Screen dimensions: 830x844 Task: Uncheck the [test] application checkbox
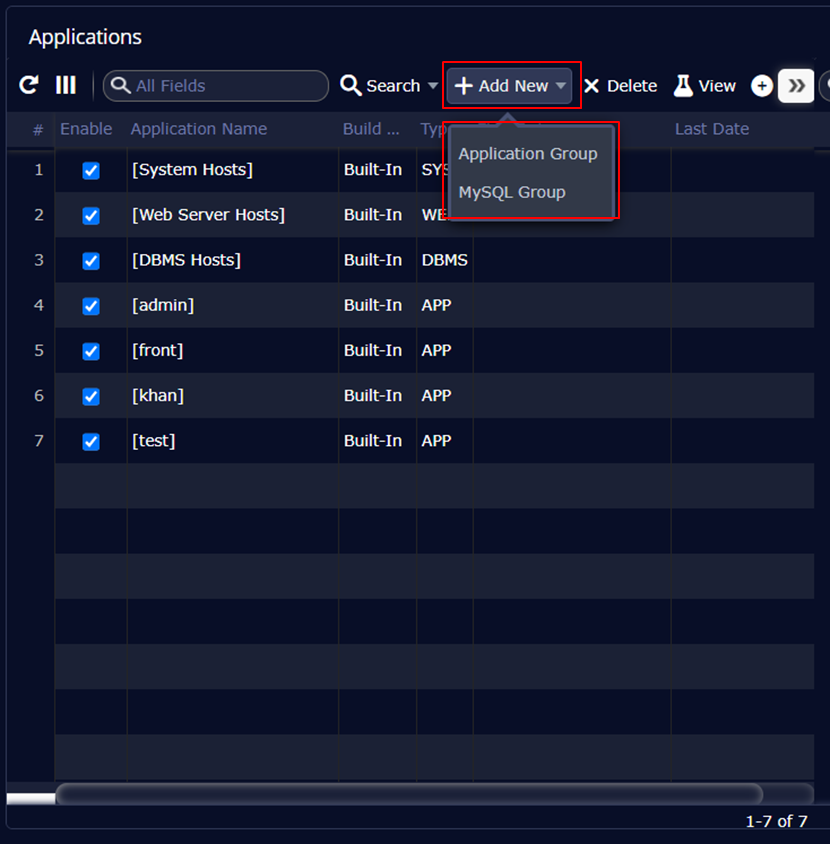(x=91, y=441)
